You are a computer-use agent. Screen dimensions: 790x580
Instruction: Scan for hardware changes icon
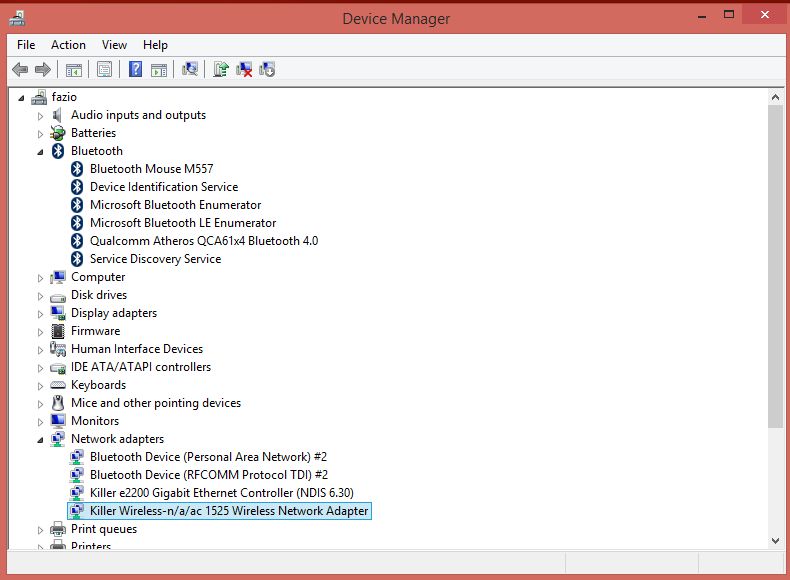(190, 69)
